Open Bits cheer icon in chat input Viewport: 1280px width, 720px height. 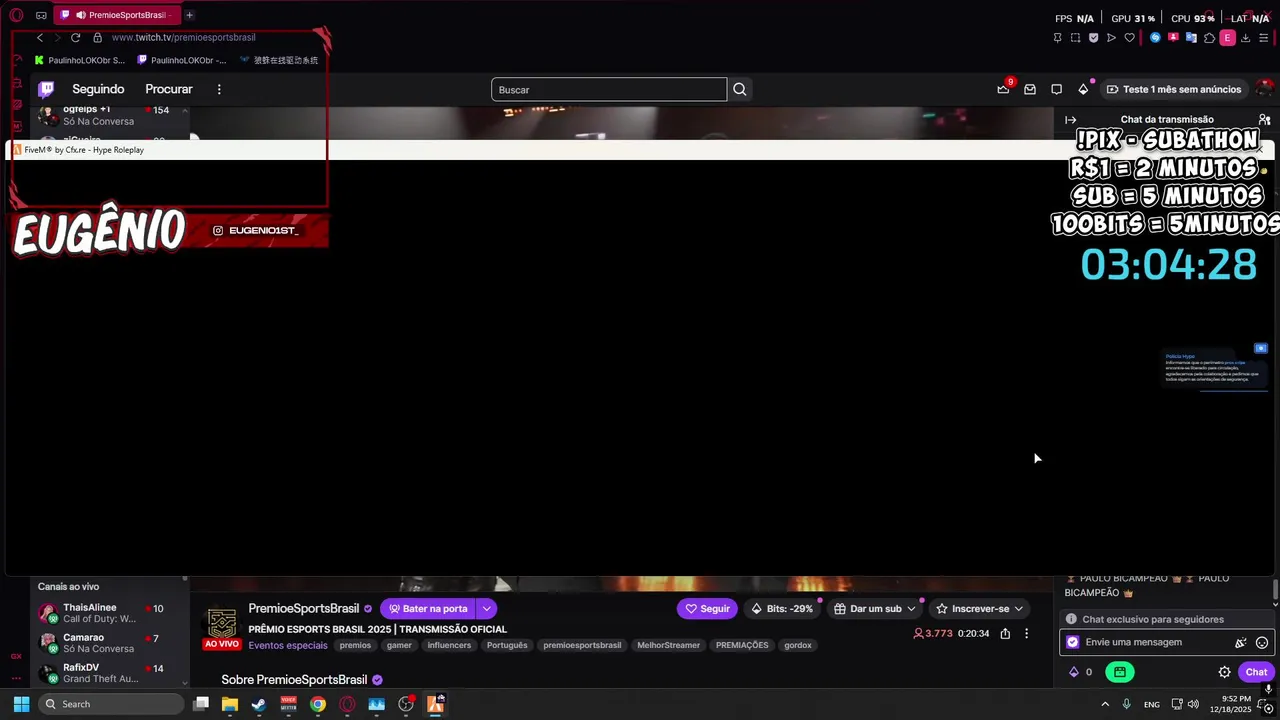(x=1241, y=642)
